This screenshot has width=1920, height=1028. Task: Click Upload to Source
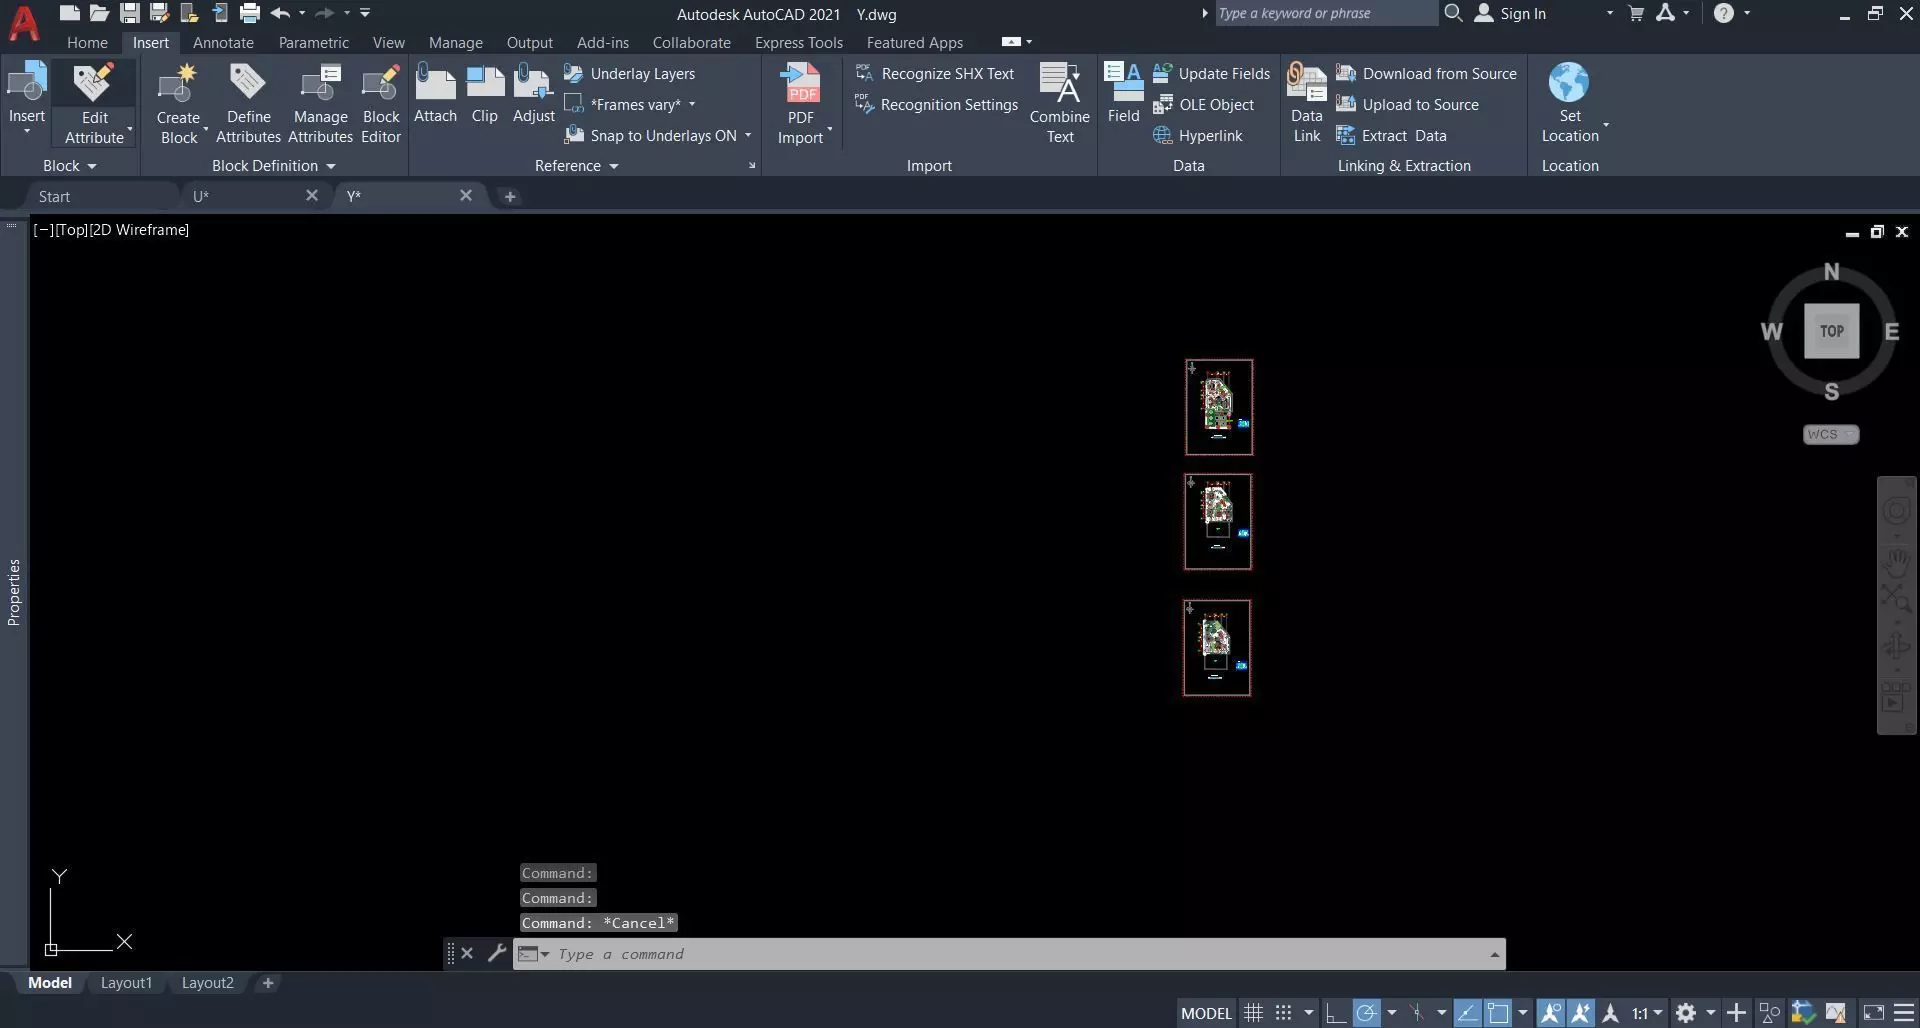1408,105
